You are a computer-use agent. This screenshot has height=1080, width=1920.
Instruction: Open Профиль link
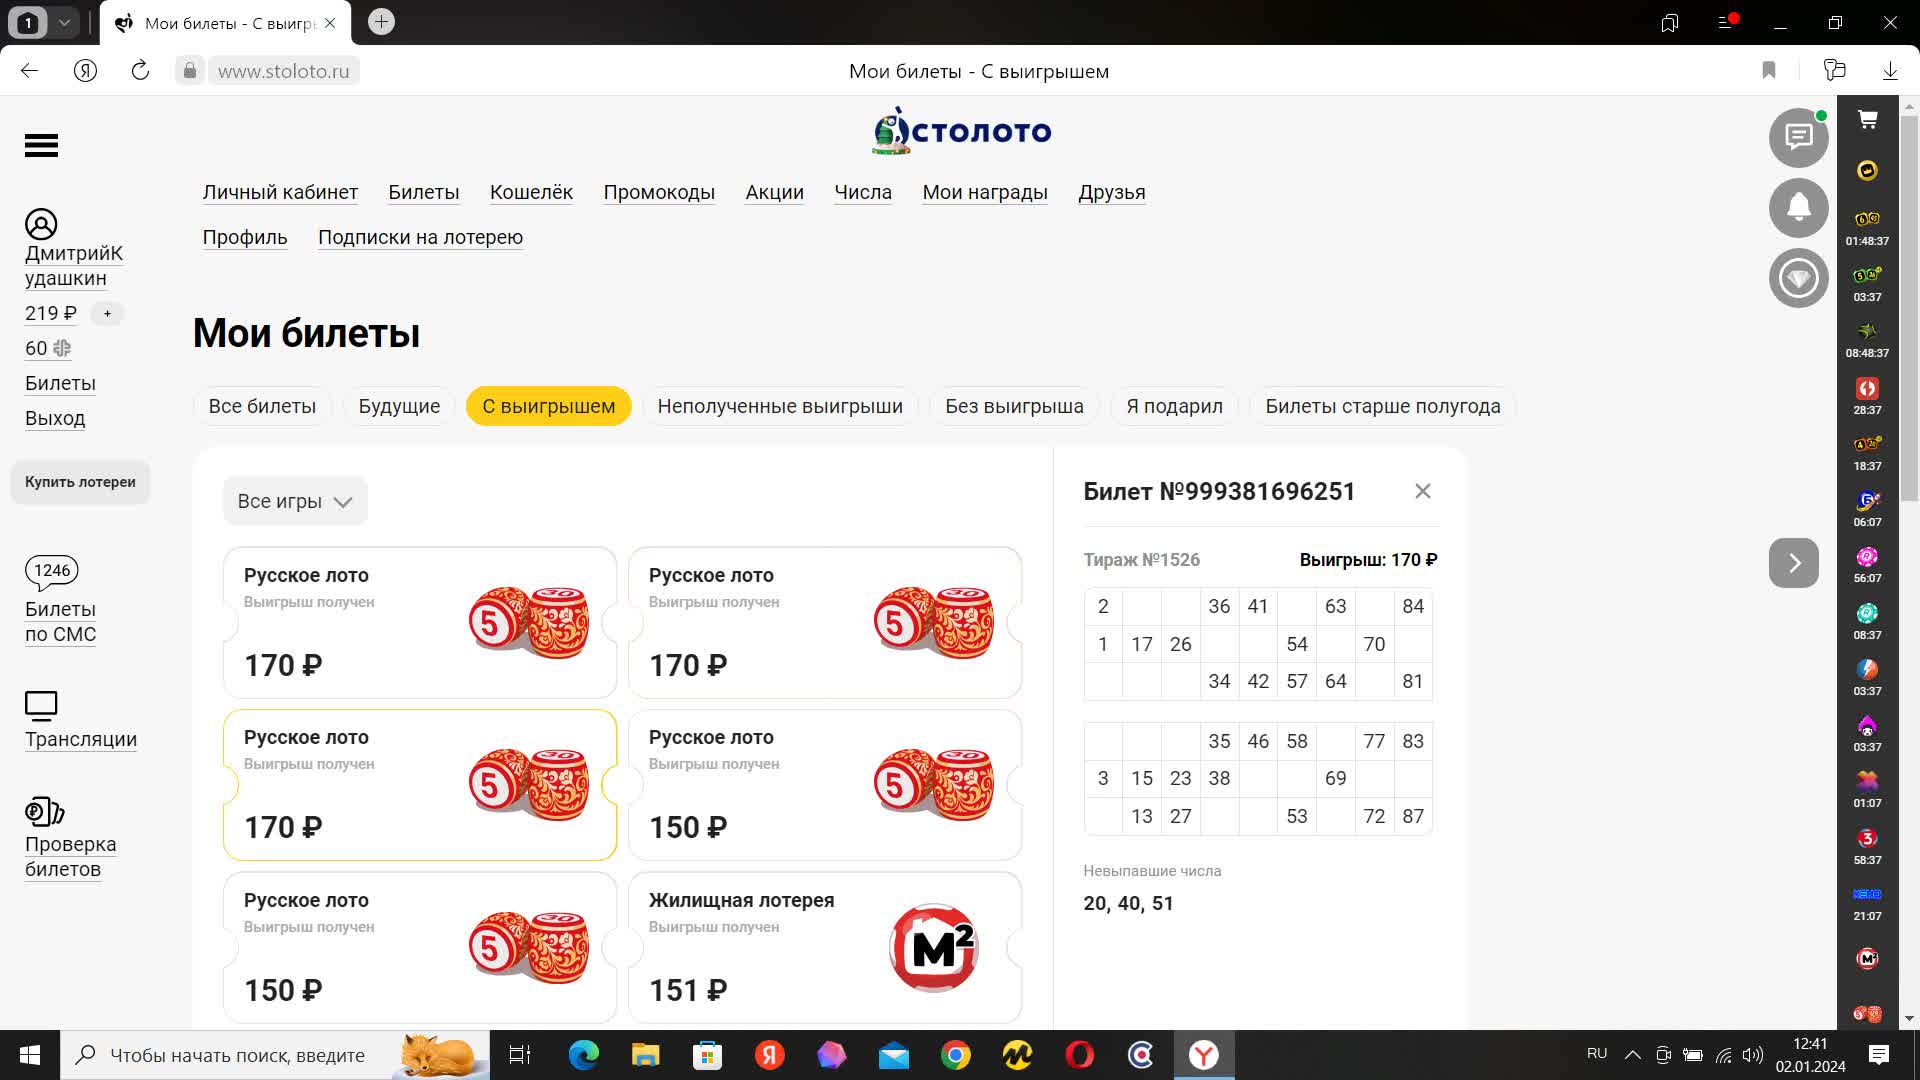coord(245,237)
